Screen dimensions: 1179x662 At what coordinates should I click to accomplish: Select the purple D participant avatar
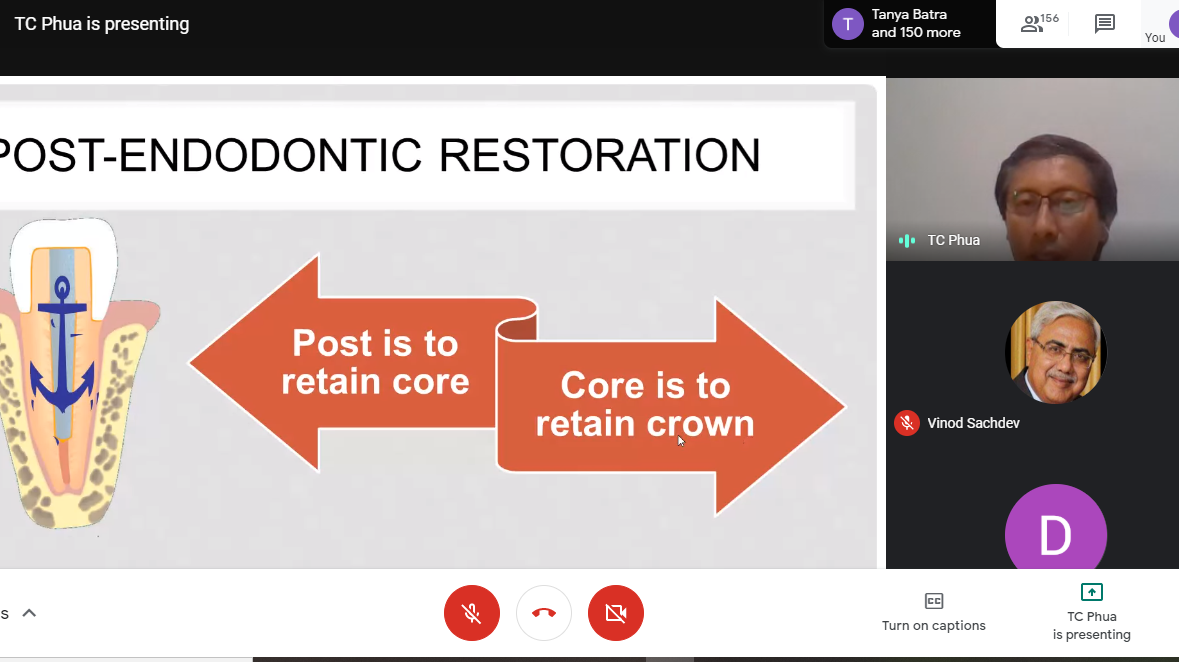(x=1055, y=534)
